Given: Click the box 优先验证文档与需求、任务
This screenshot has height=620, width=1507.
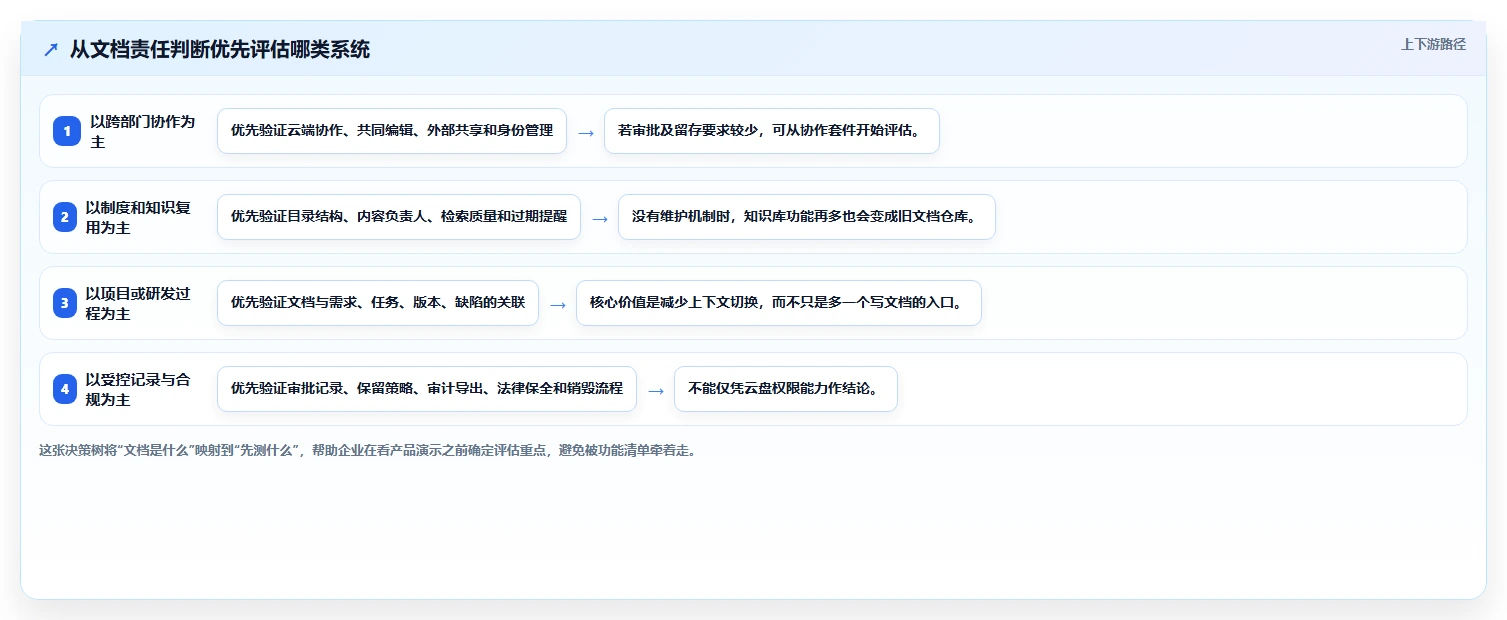Looking at the screenshot, I should (378, 303).
